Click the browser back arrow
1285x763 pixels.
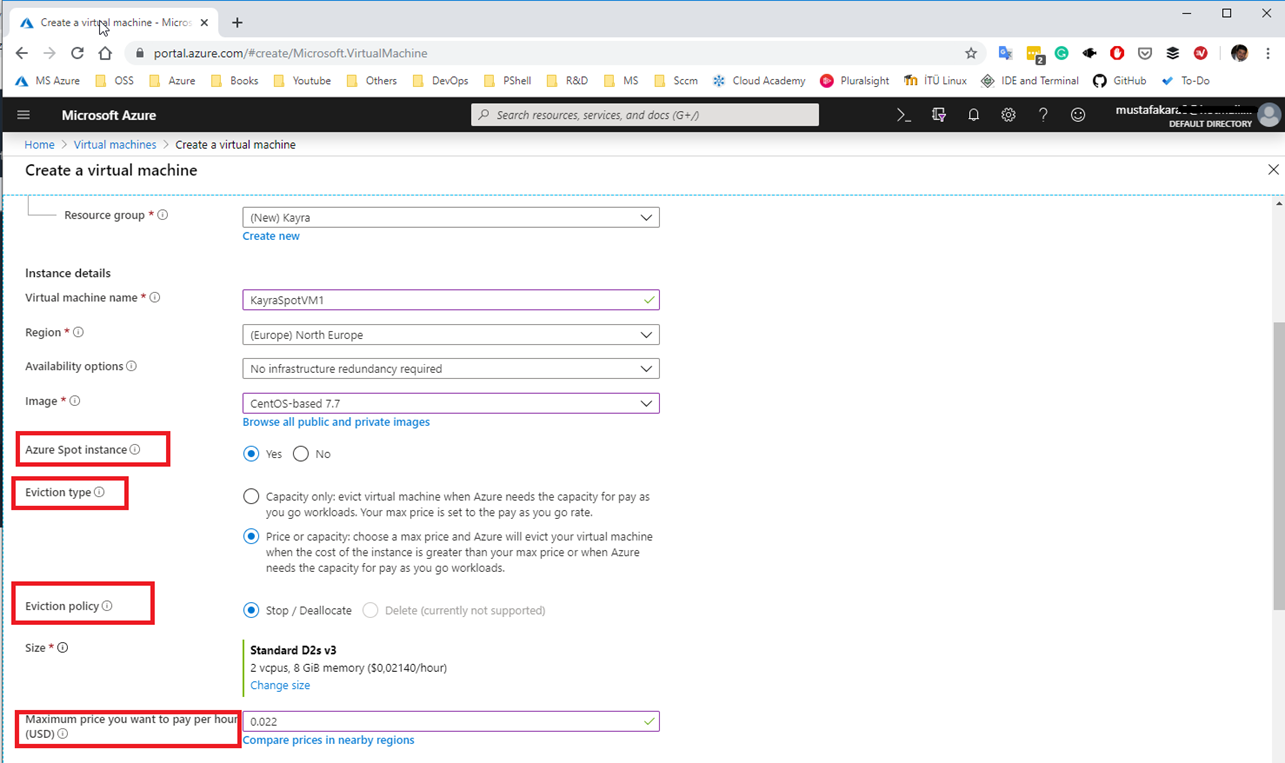pyautogui.click(x=21, y=53)
